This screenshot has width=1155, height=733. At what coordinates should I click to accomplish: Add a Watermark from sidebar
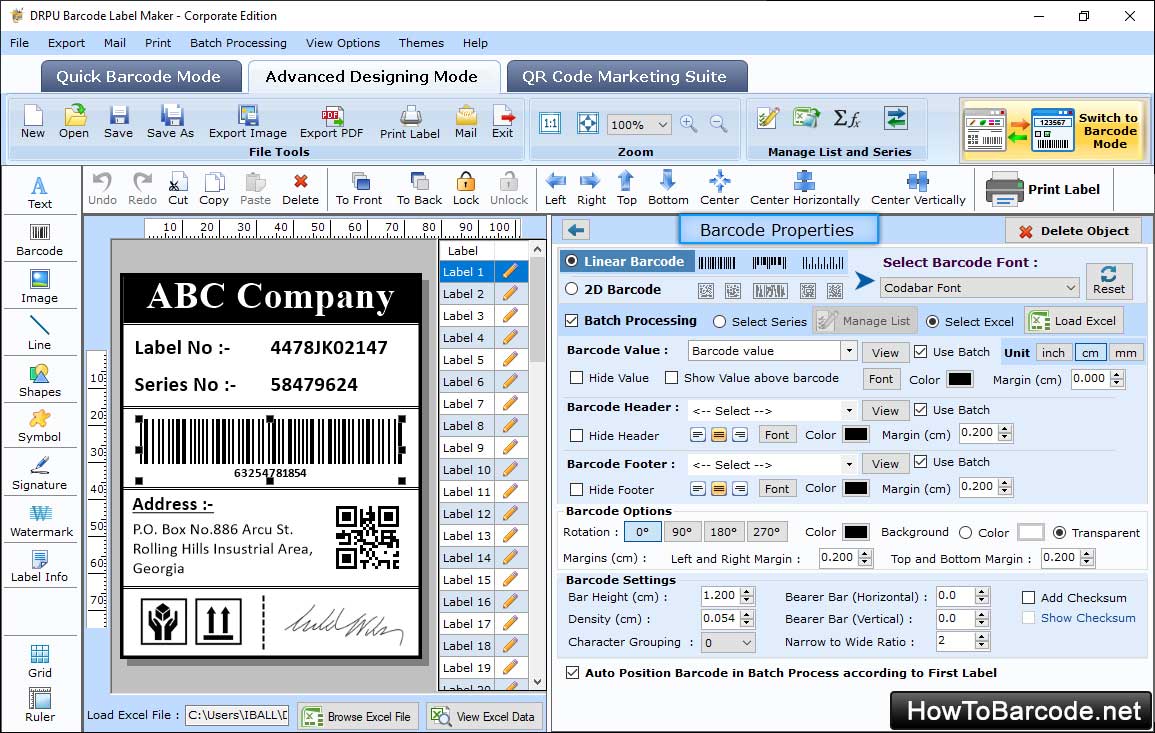click(x=41, y=521)
